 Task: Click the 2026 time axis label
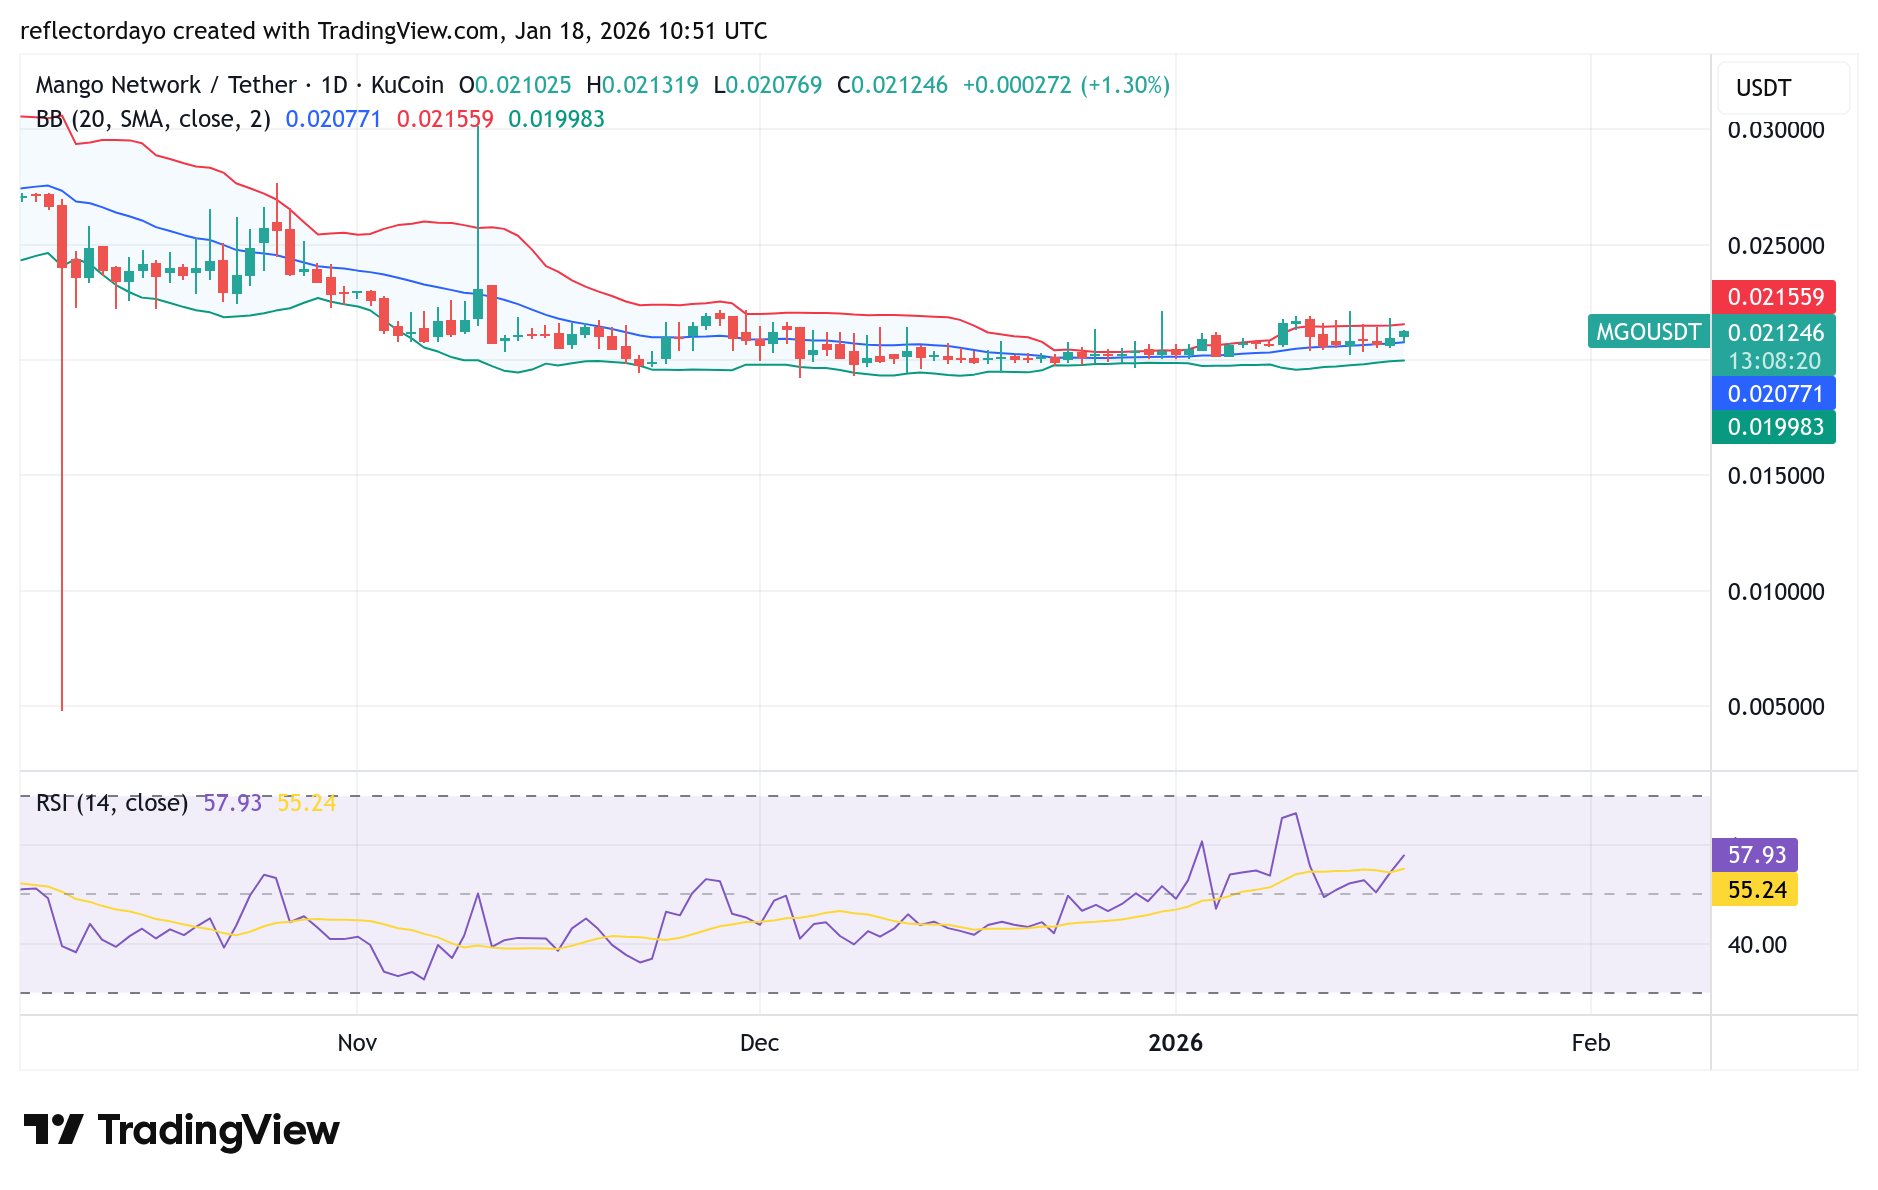point(1176,1043)
